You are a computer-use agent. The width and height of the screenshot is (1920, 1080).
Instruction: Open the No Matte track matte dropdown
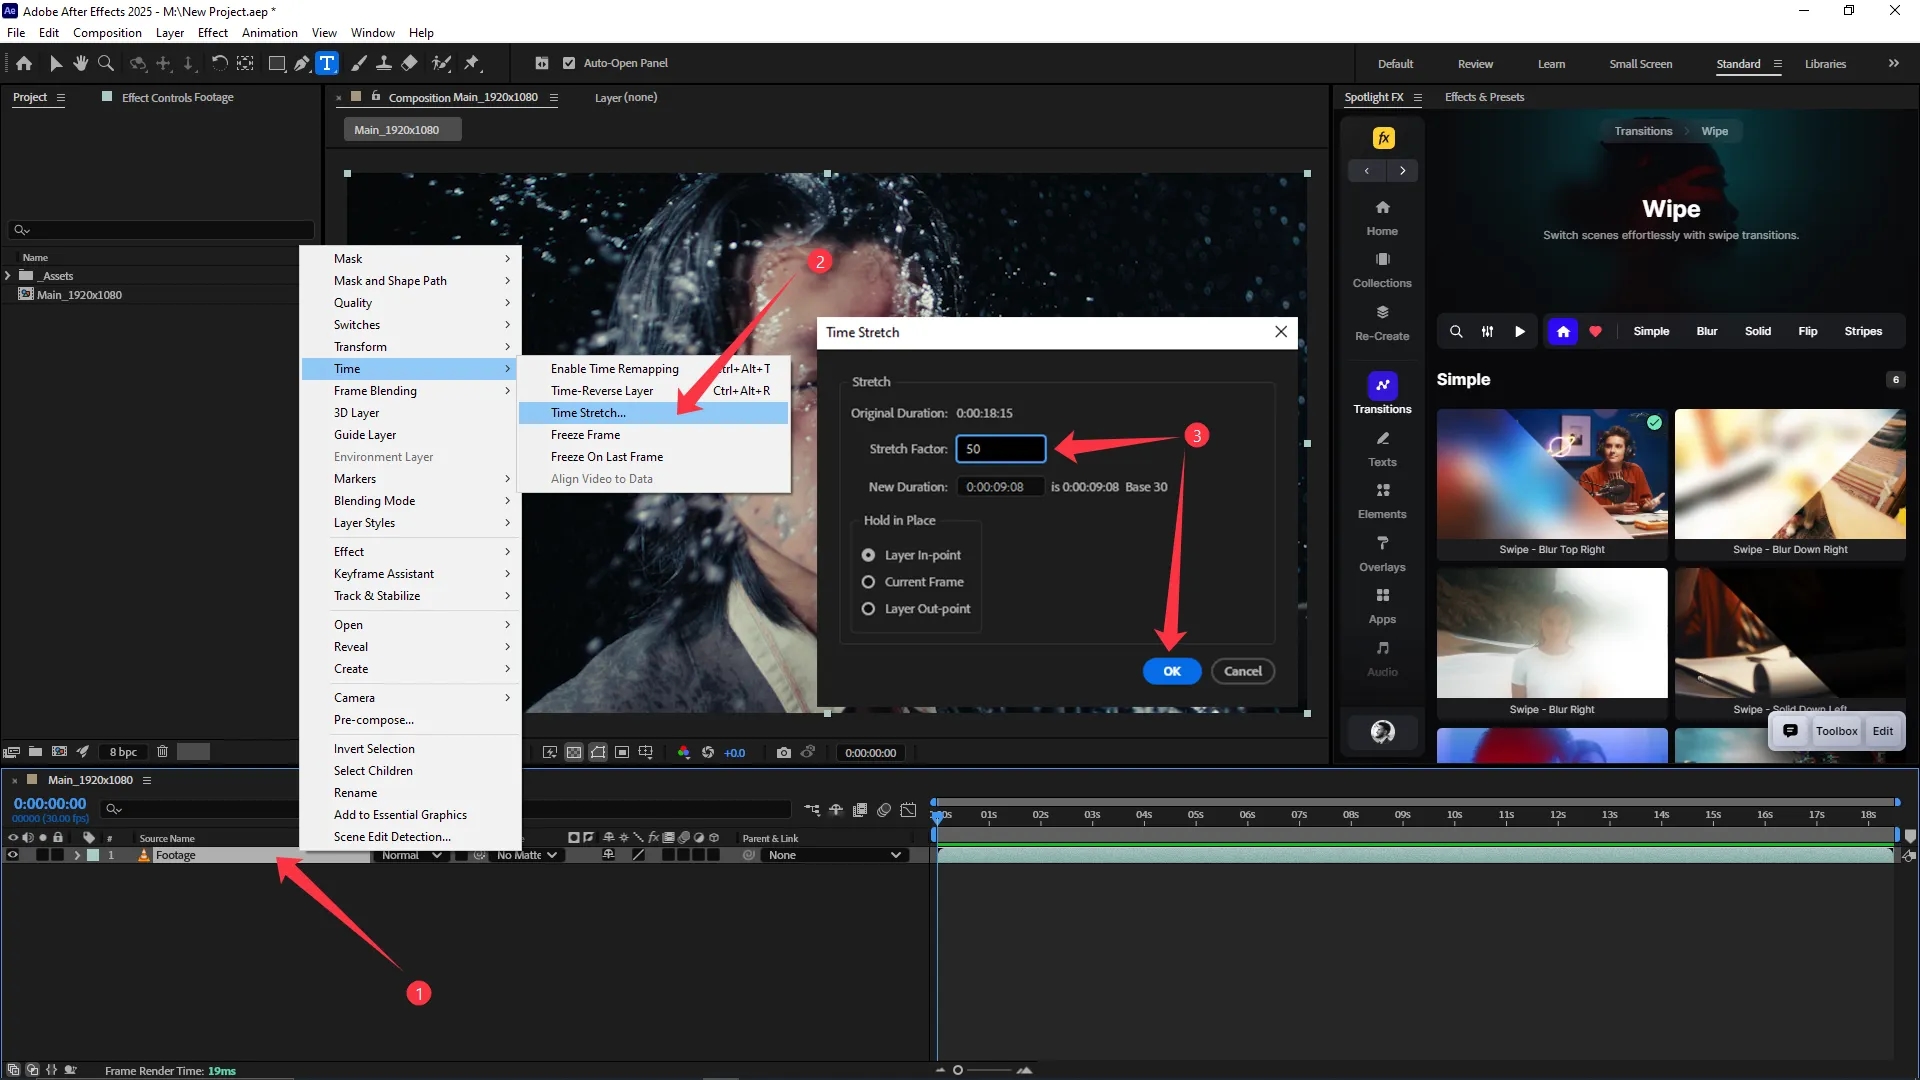[526, 855]
